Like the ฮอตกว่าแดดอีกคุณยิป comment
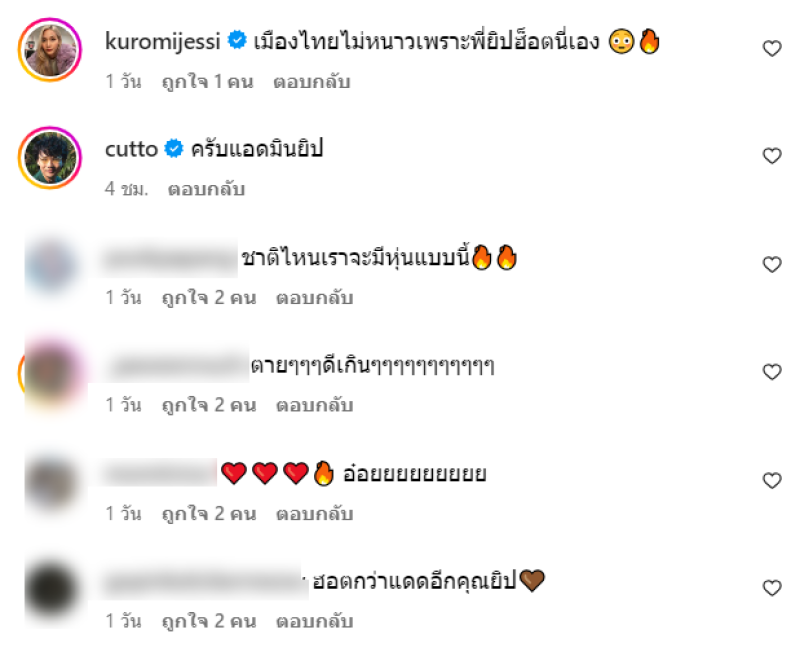Viewport: 800px width, 656px height. coord(772,588)
